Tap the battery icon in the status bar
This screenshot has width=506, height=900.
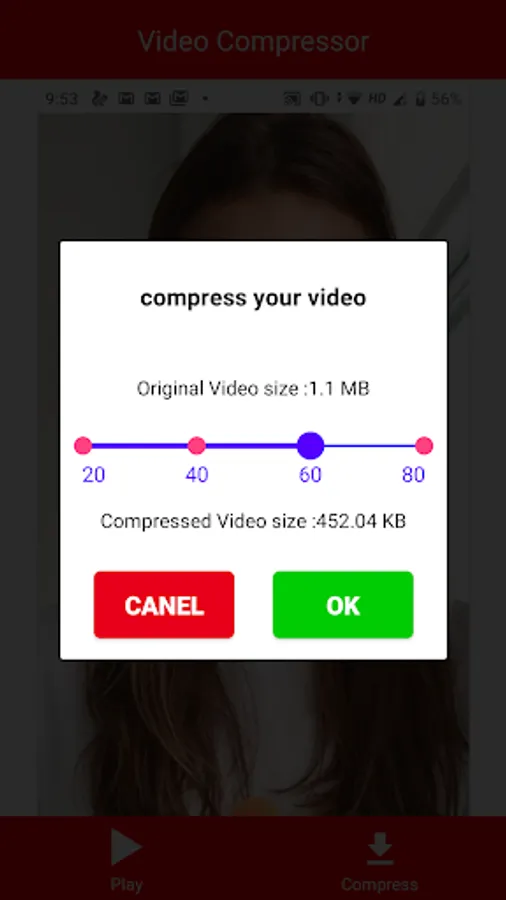(421, 99)
